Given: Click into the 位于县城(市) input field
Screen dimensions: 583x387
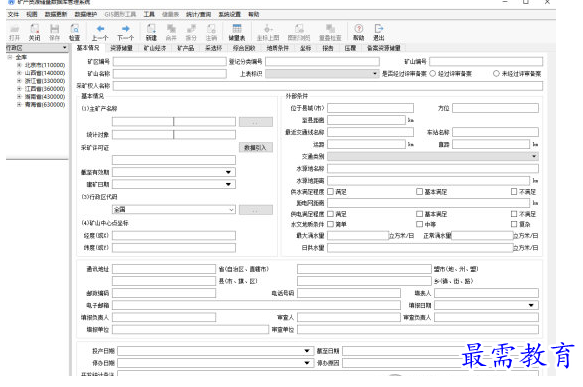Looking at the screenshot, I should click(x=370, y=108).
